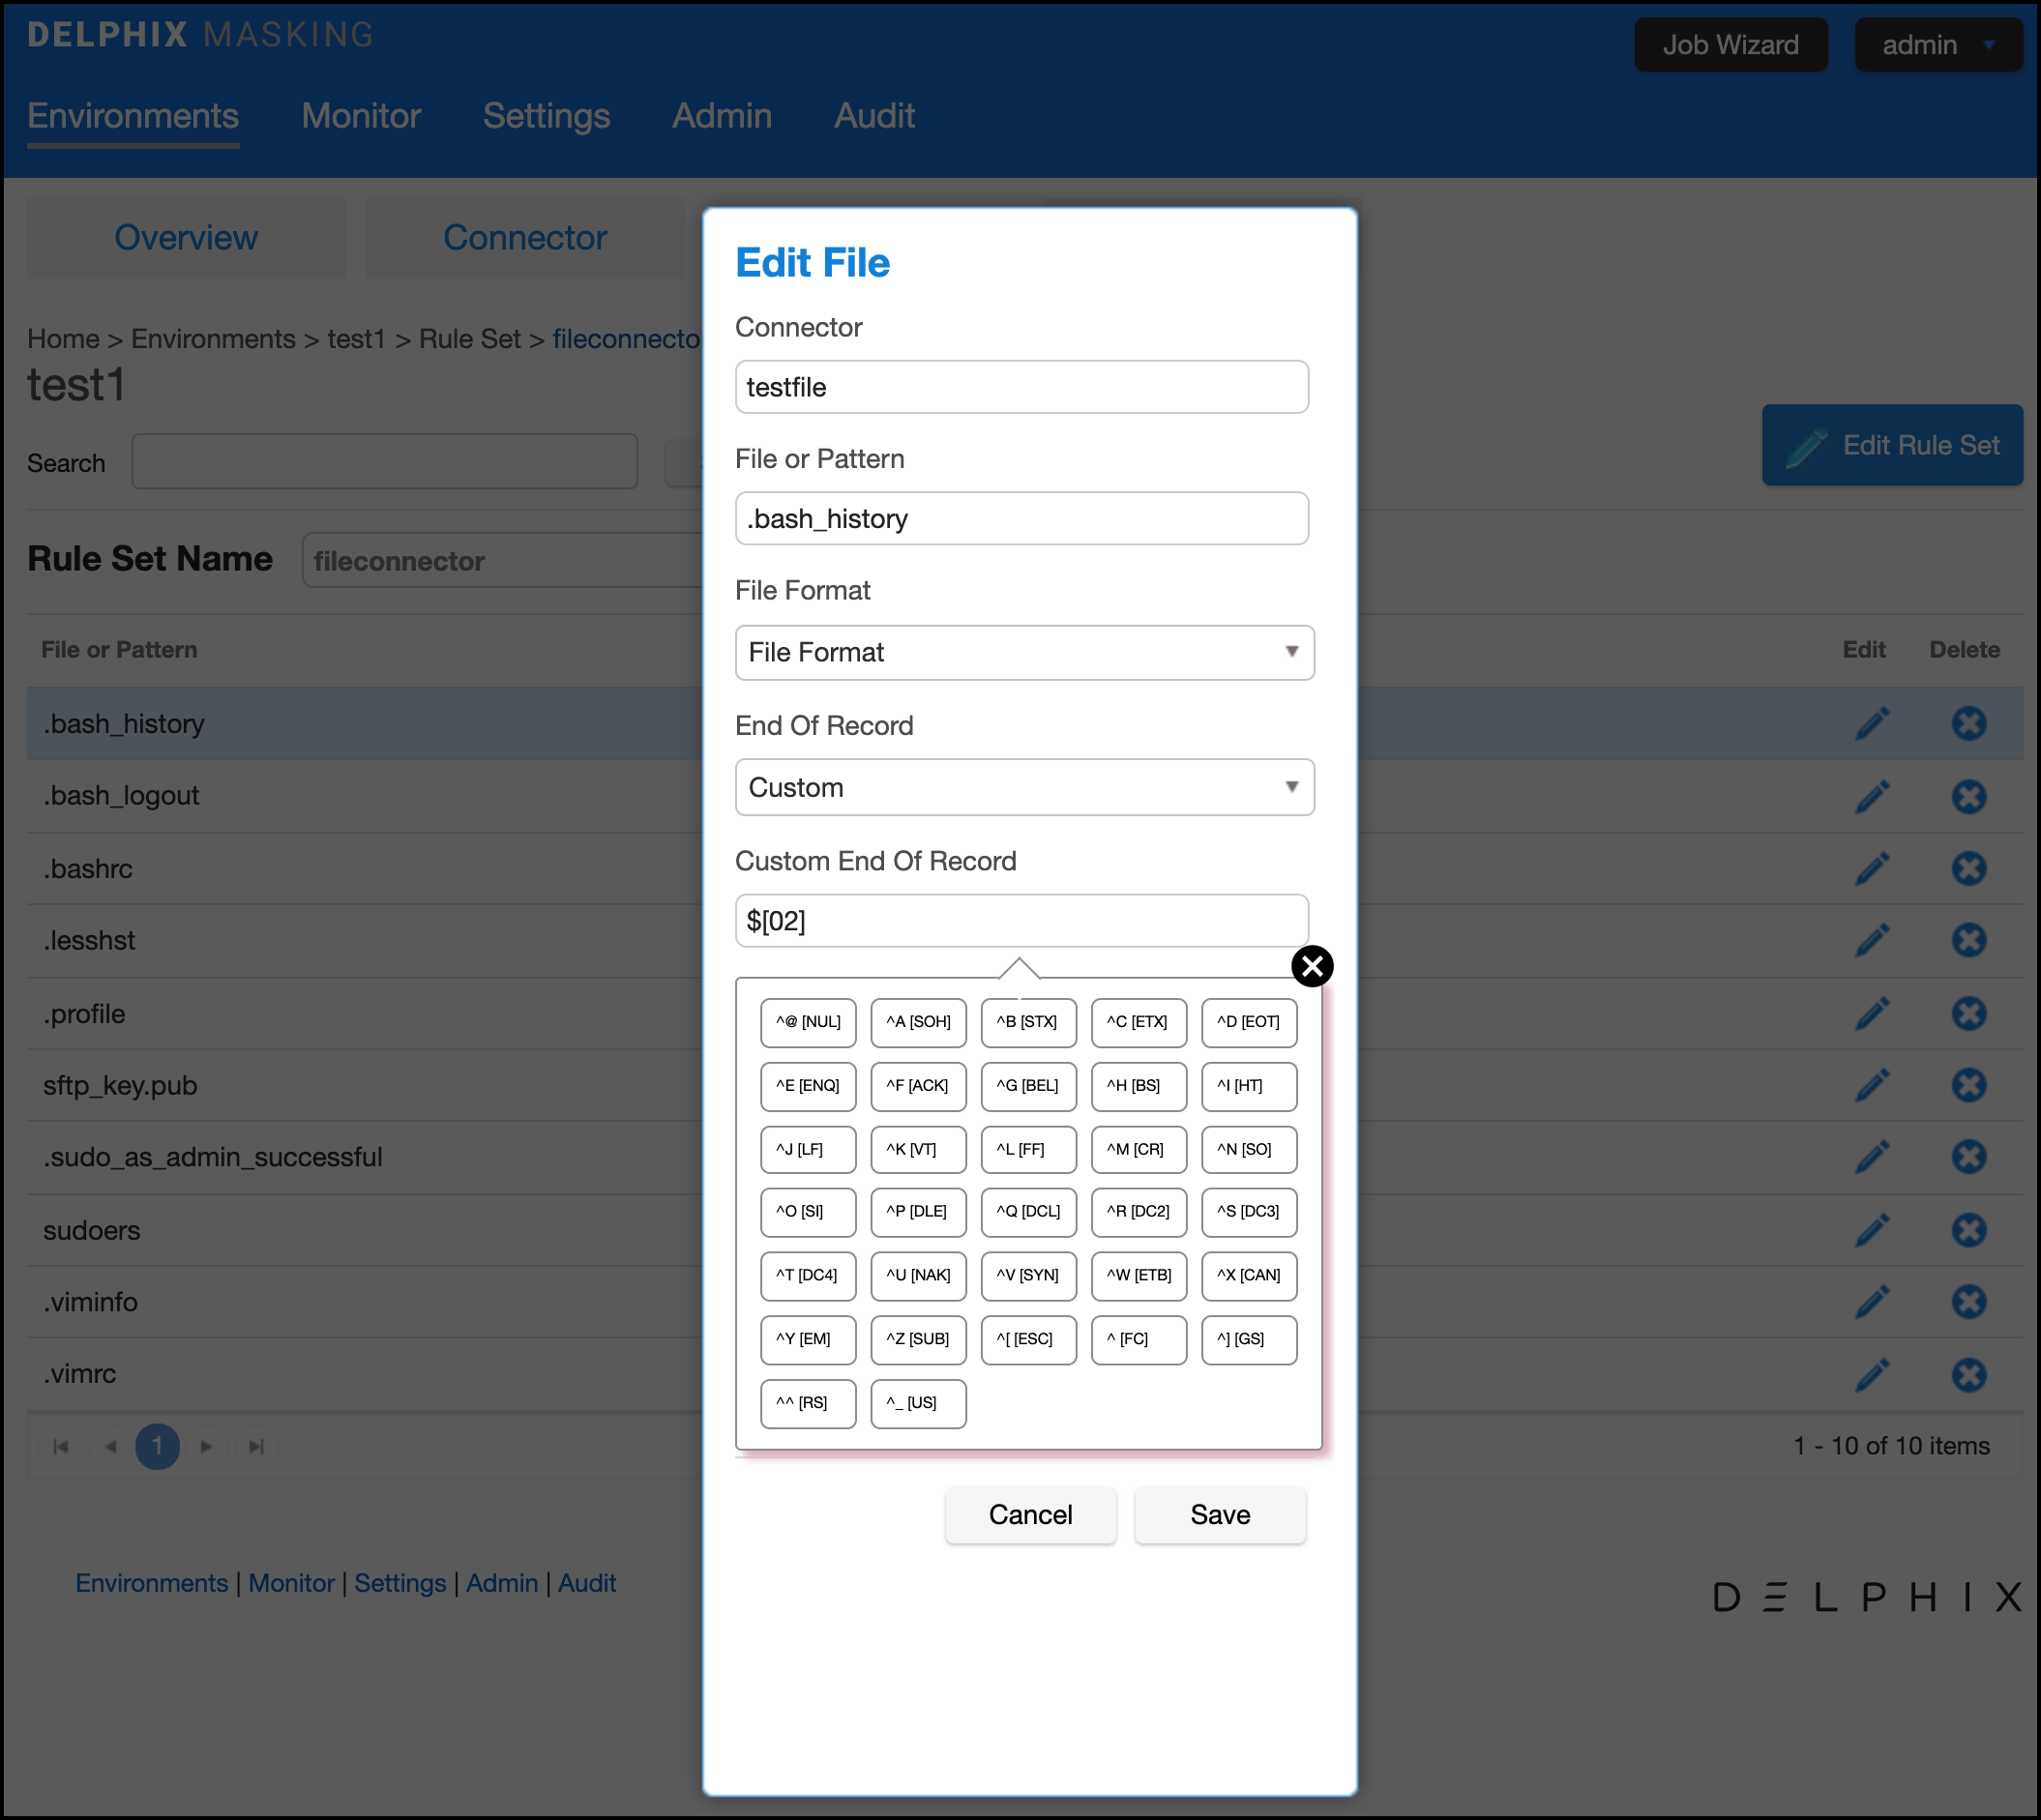Insert the ^J [LF] control character
Image resolution: width=2041 pixels, height=1820 pixels.
(807, 1149)
